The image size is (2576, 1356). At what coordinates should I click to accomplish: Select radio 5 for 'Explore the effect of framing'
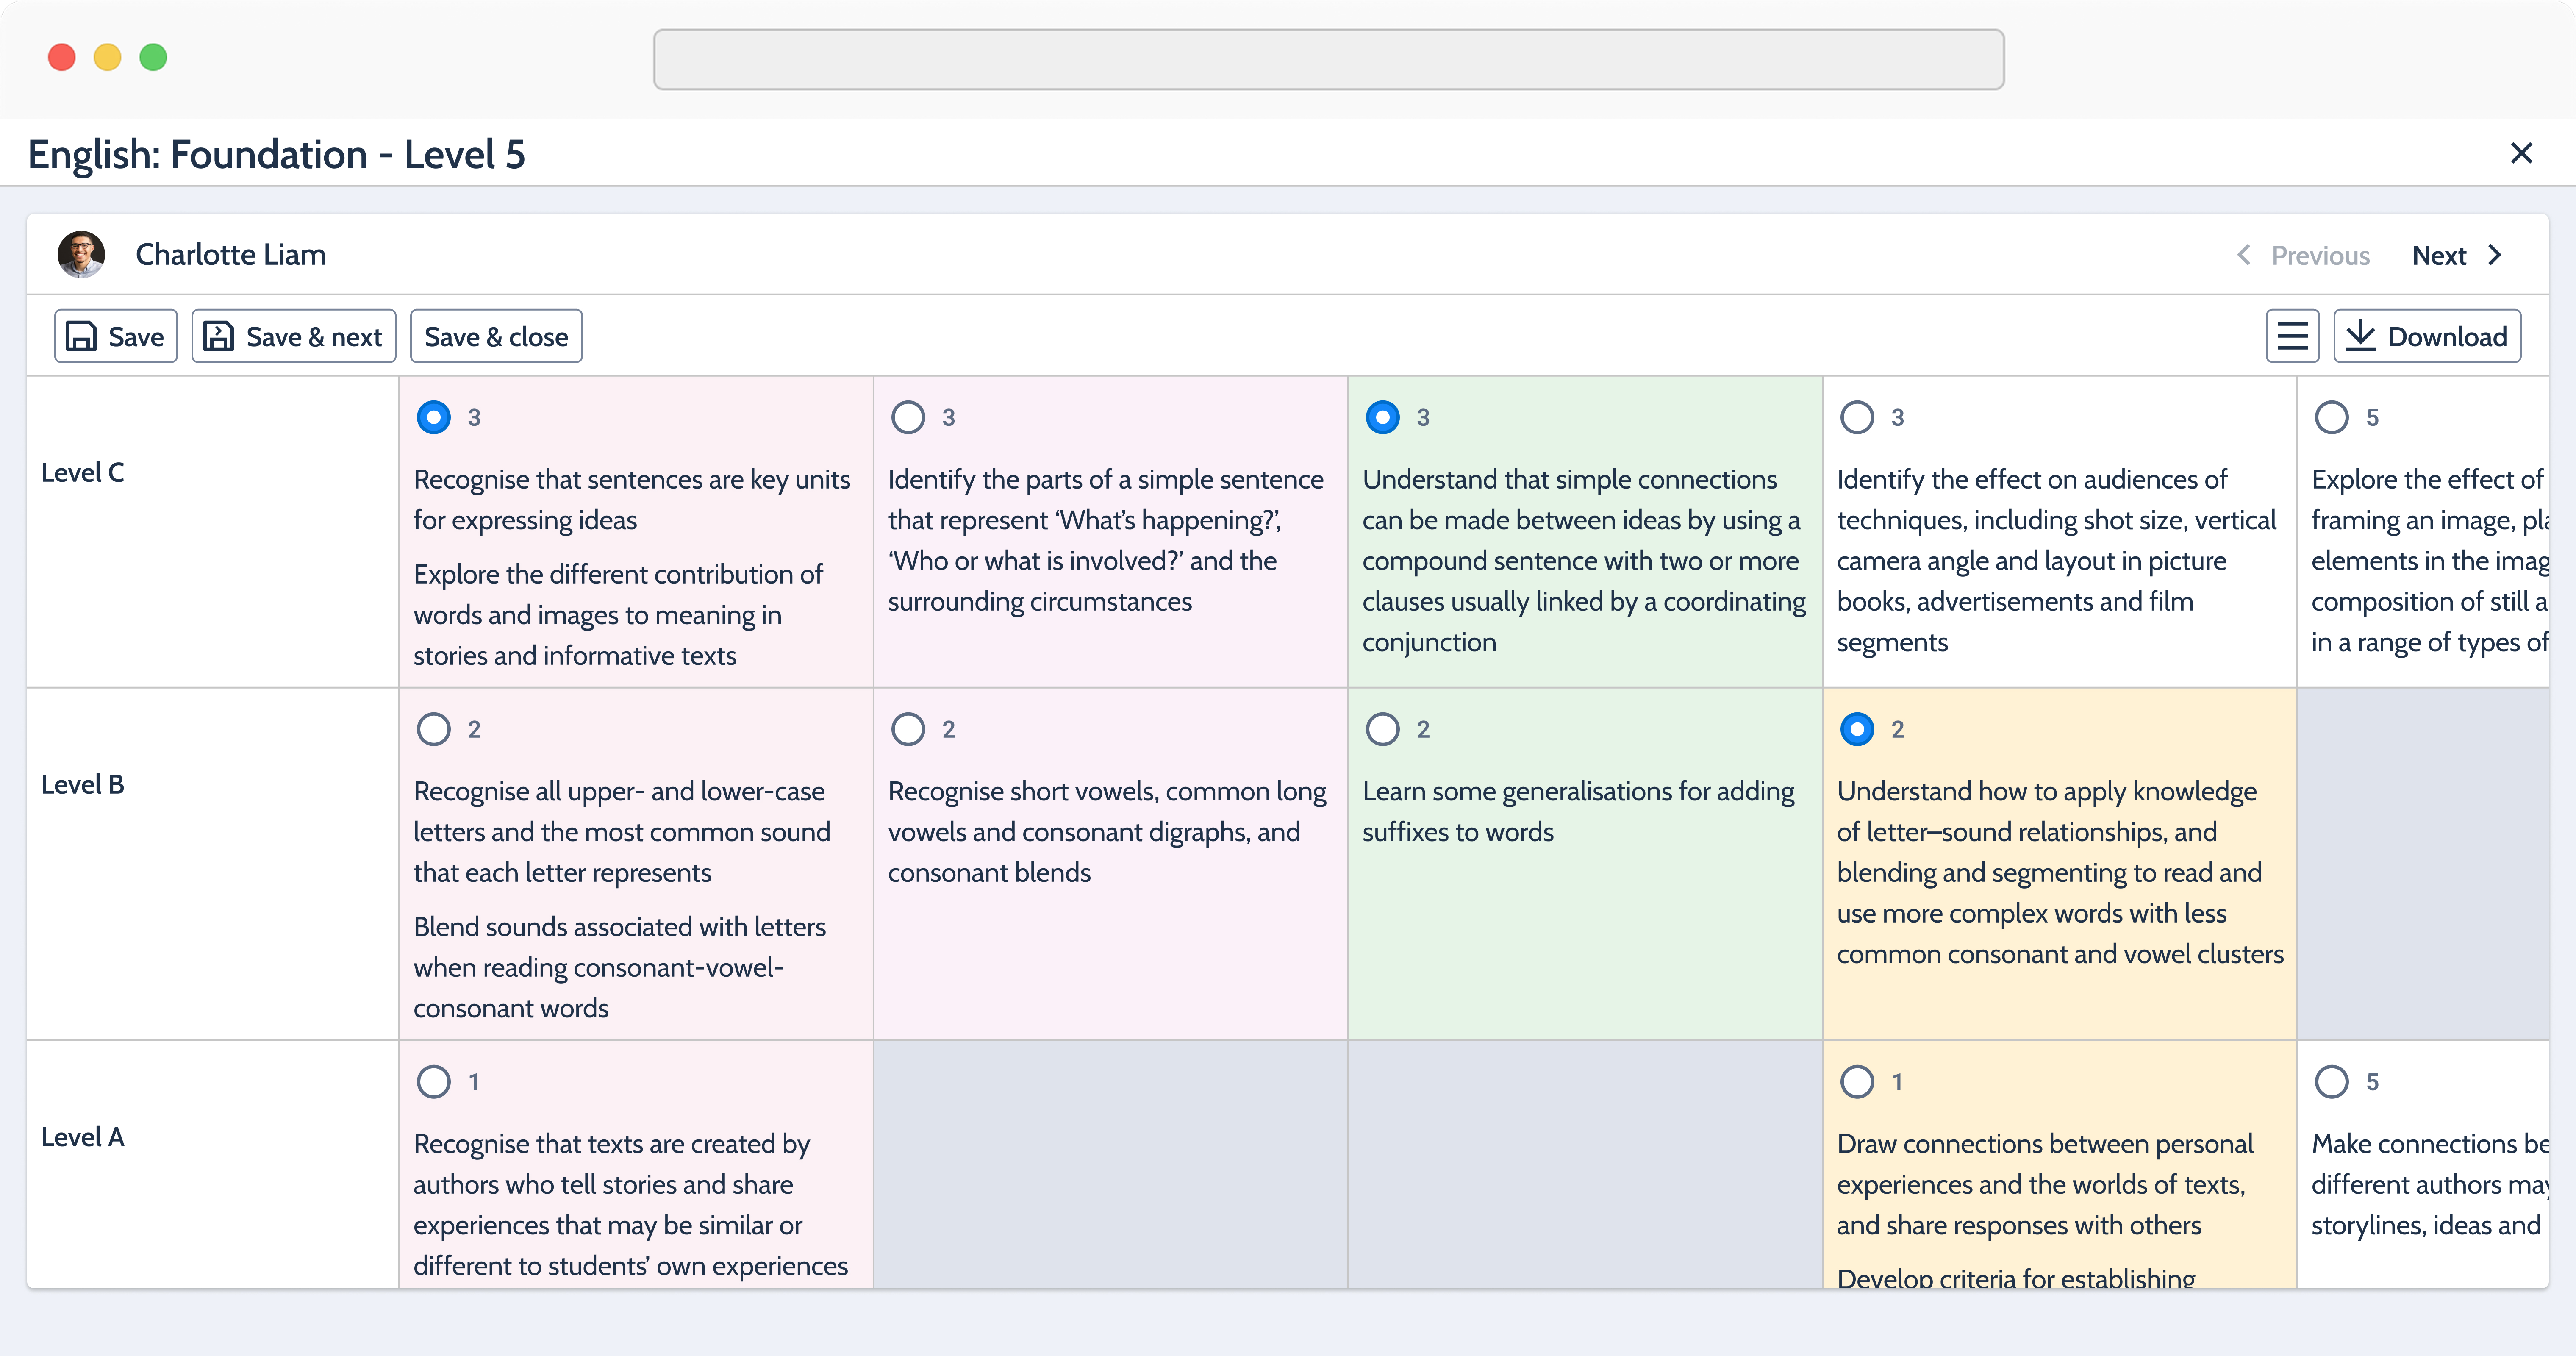[x=2331, y=417]
